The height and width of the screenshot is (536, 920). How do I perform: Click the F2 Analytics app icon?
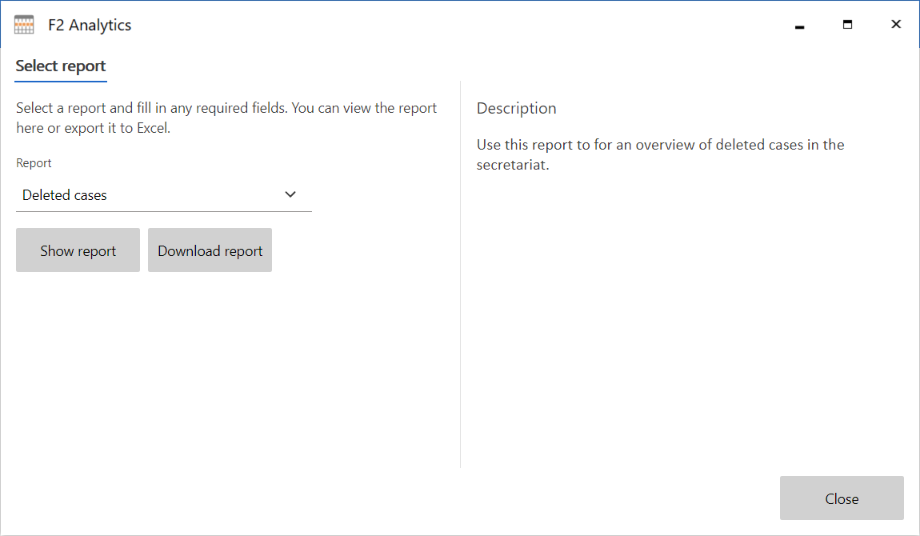pyautogui.click(x=24, y=25)
